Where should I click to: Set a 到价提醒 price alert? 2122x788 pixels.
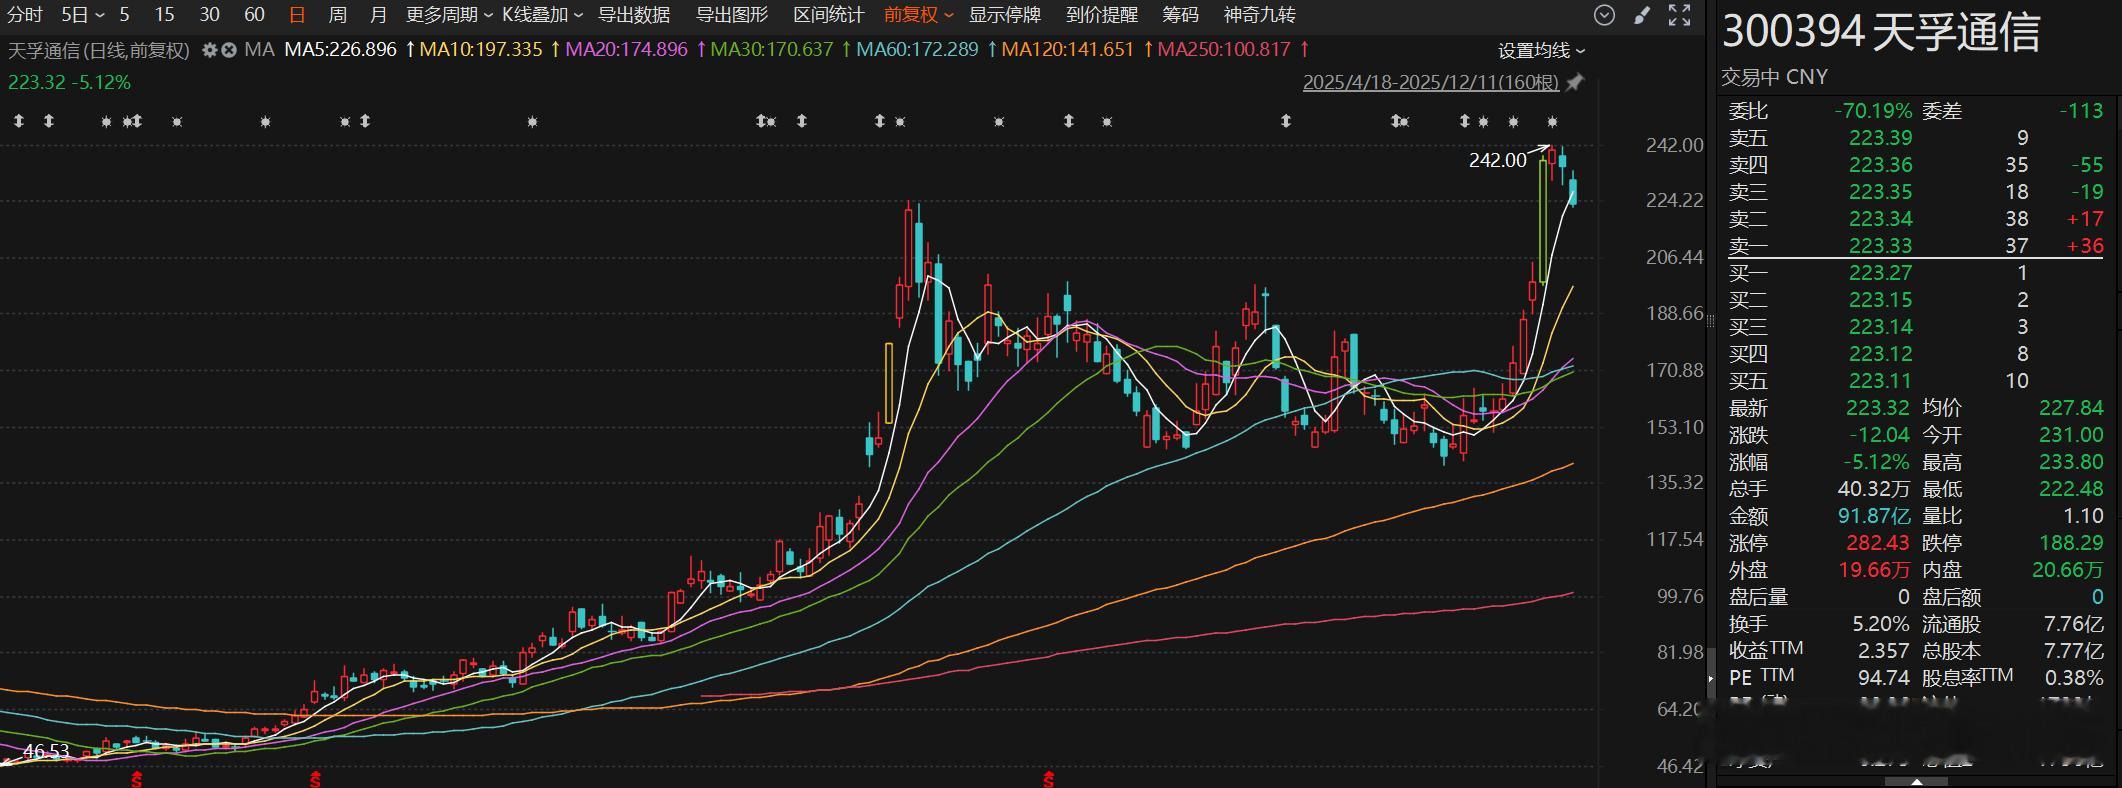coord(1102,15)
